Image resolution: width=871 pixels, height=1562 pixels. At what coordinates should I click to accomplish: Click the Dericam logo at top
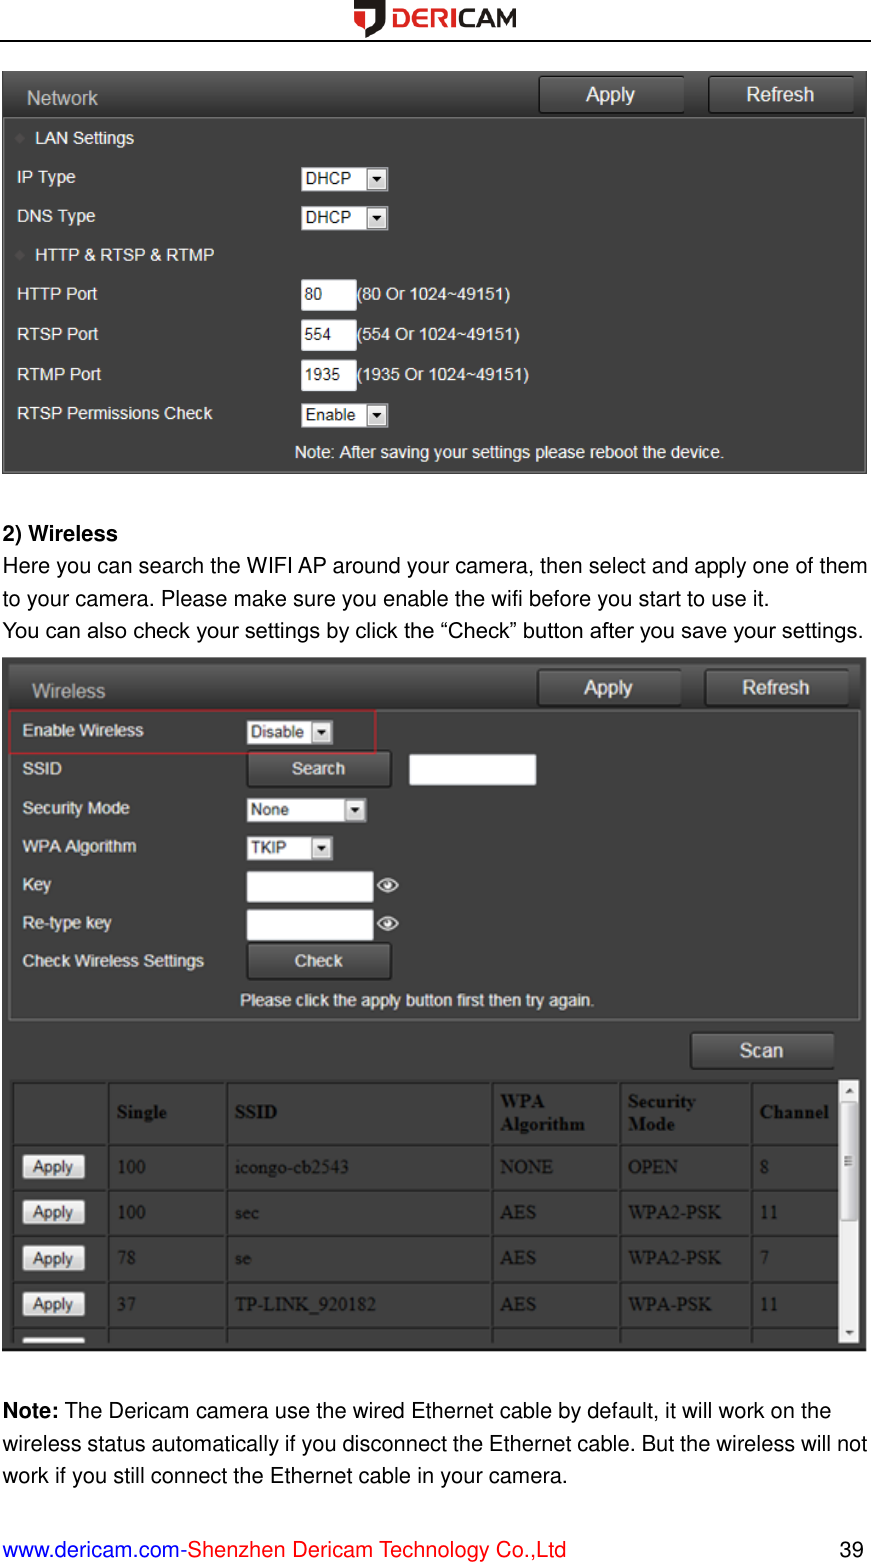[435, 18]
